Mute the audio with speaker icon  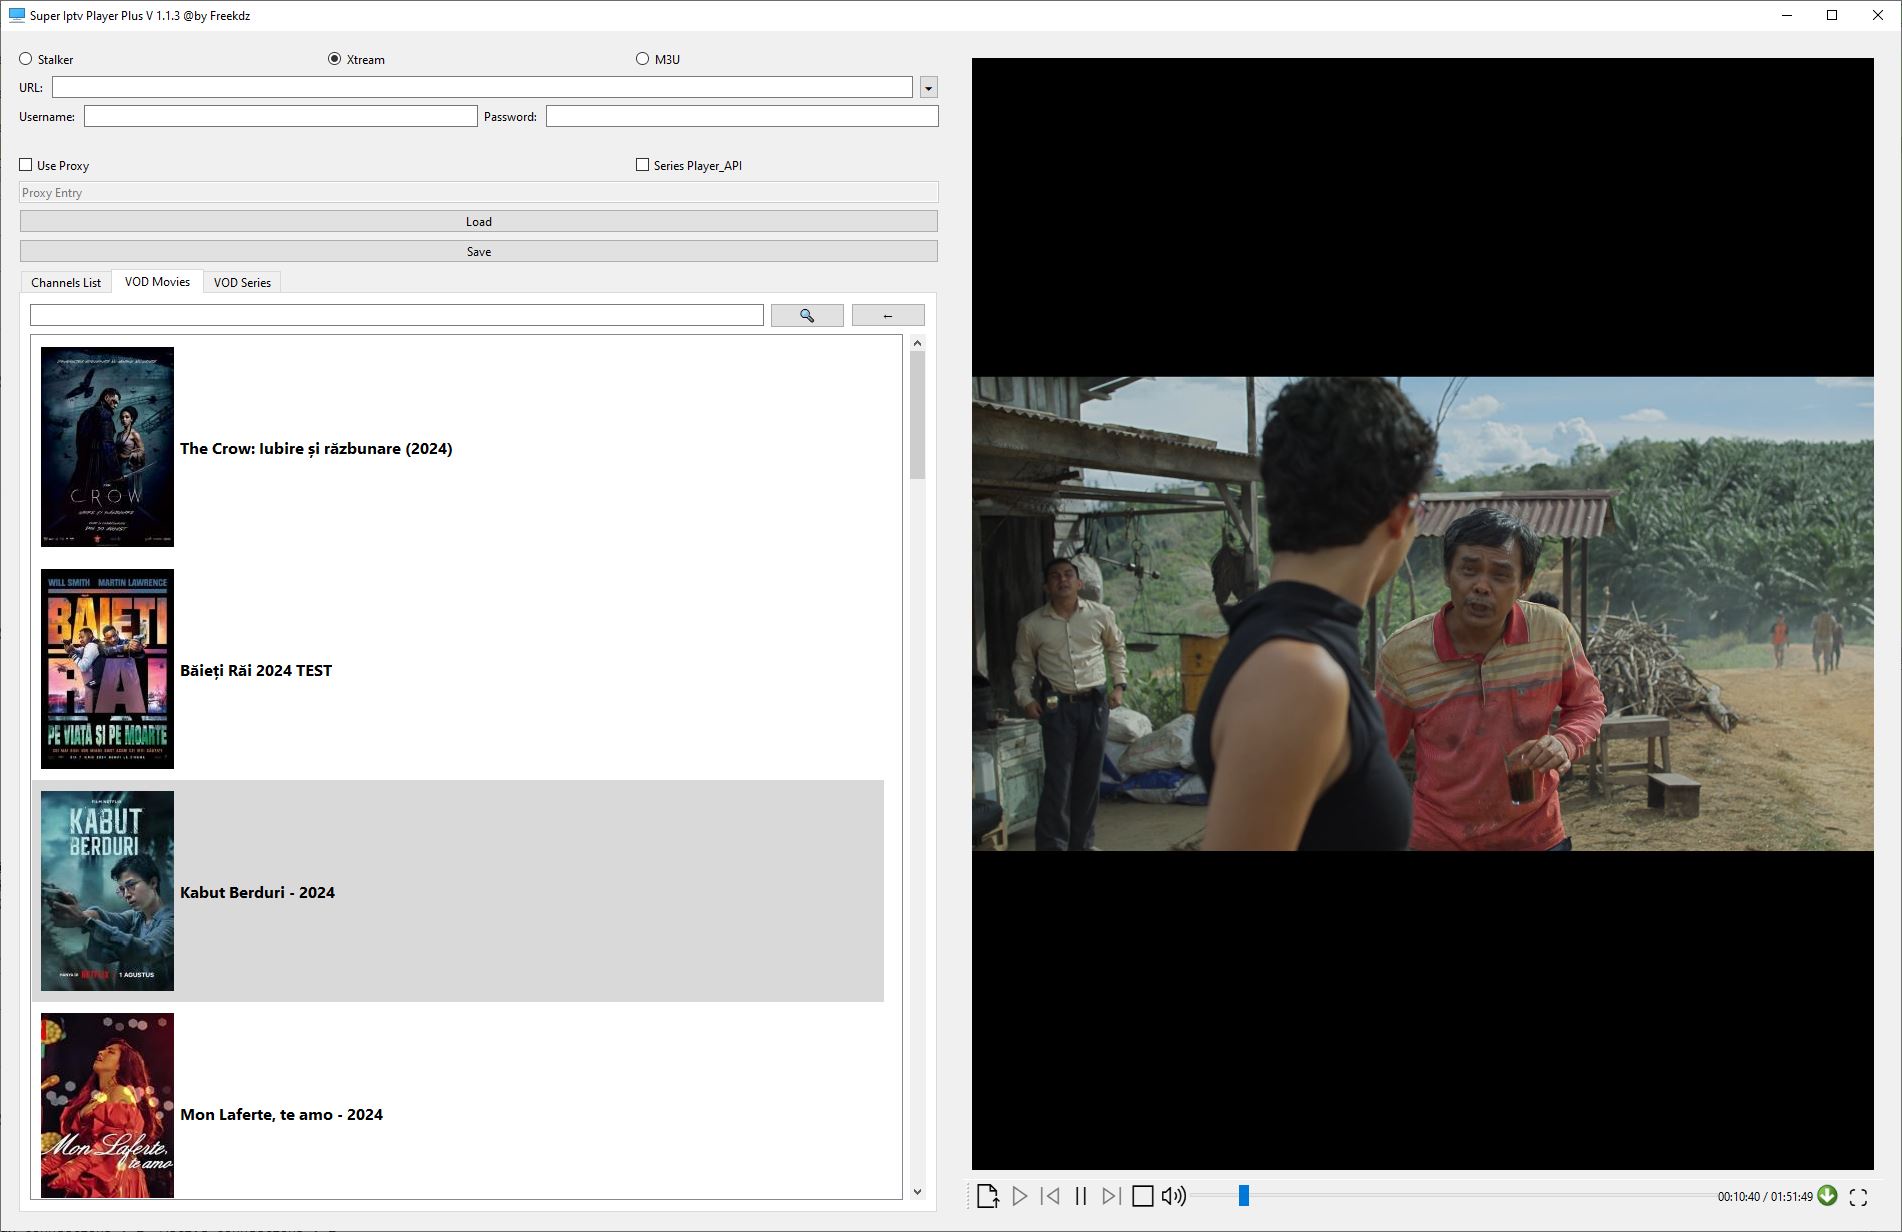(x=1174, y=1196)
